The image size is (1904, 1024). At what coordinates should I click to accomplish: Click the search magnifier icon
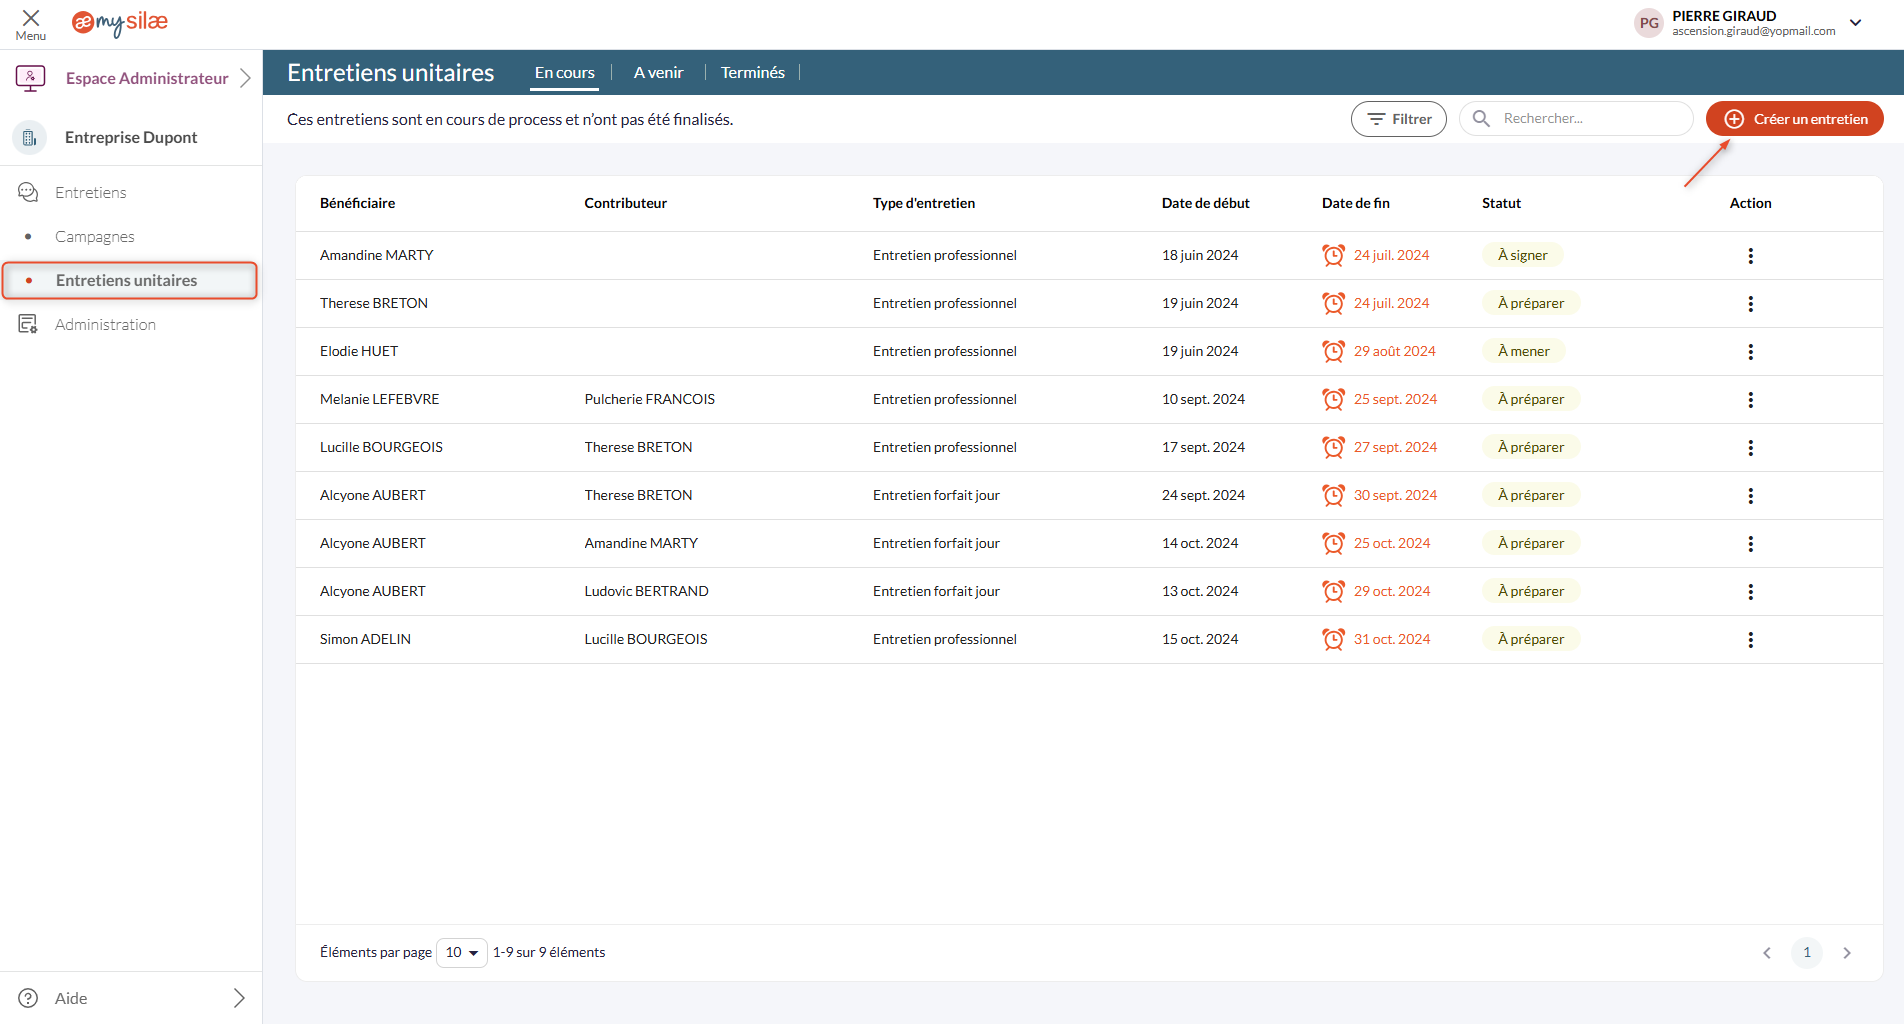[1481, 119]
